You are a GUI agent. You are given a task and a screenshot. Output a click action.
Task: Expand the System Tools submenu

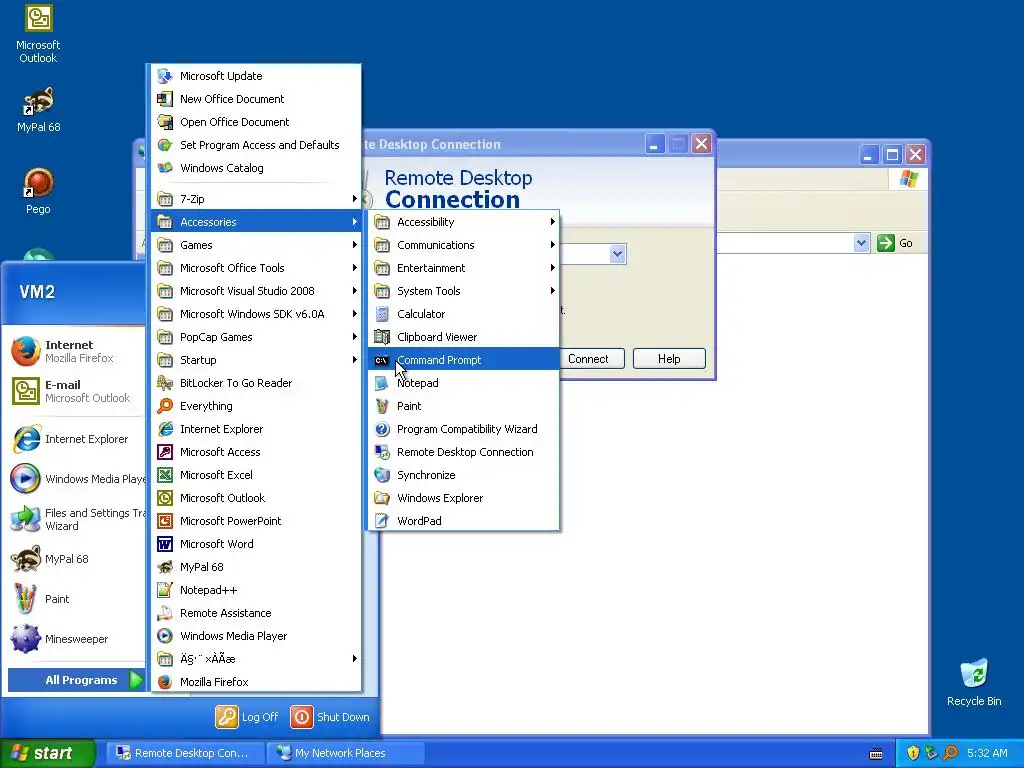[x=464, y=291]
